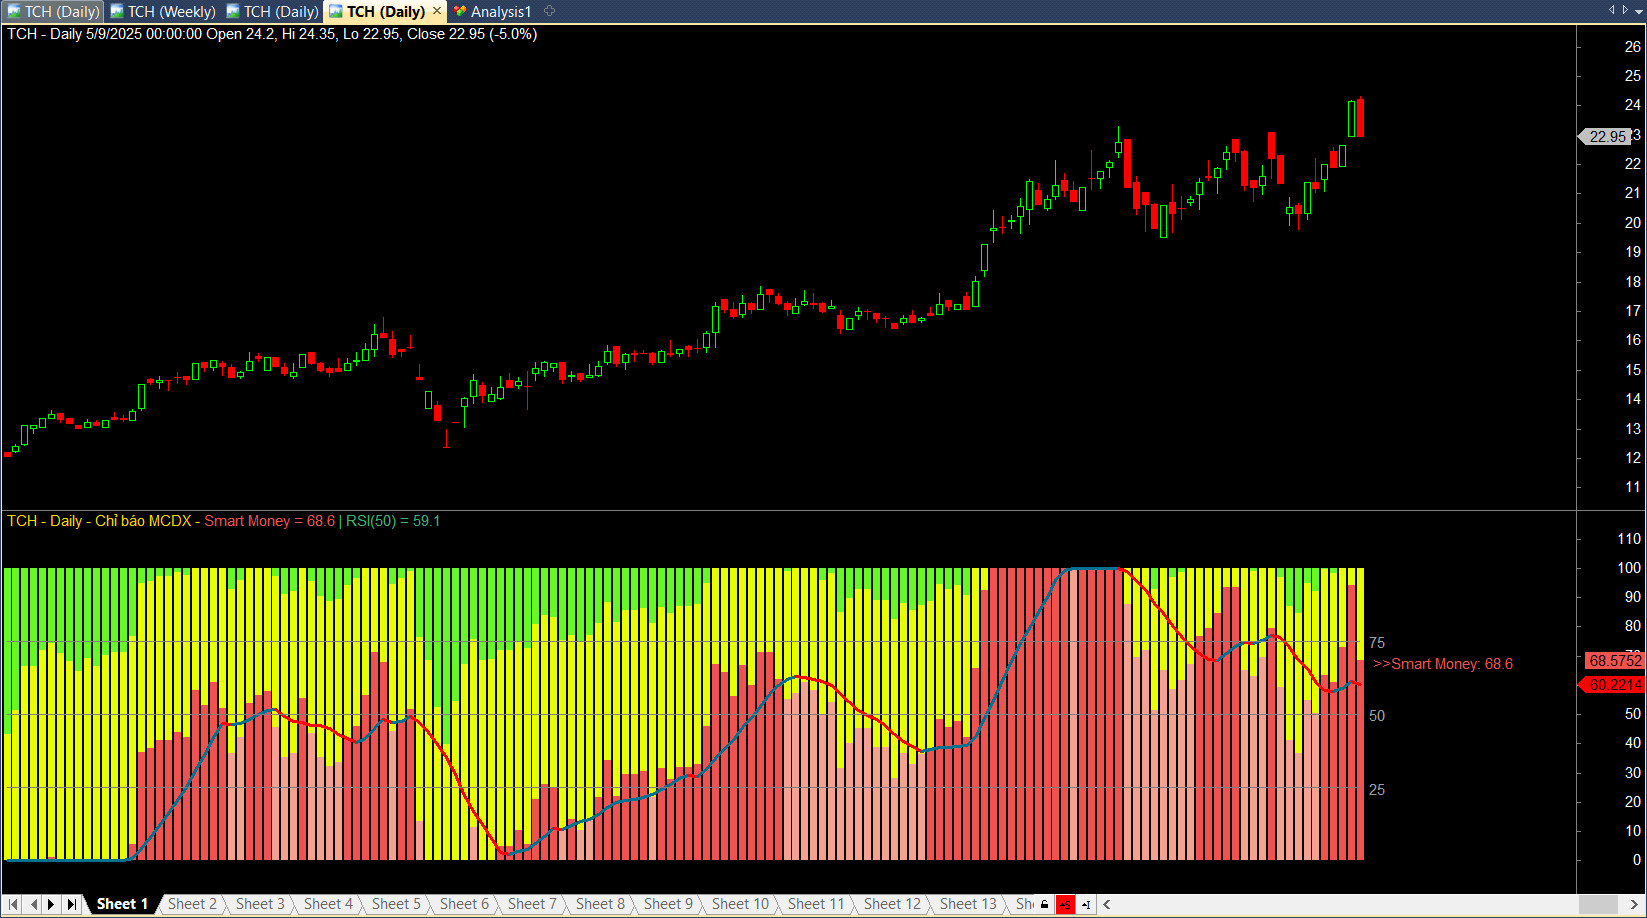Jump to the first sheet
This screenshot has width=1647, height=918.
click(13, 904)
